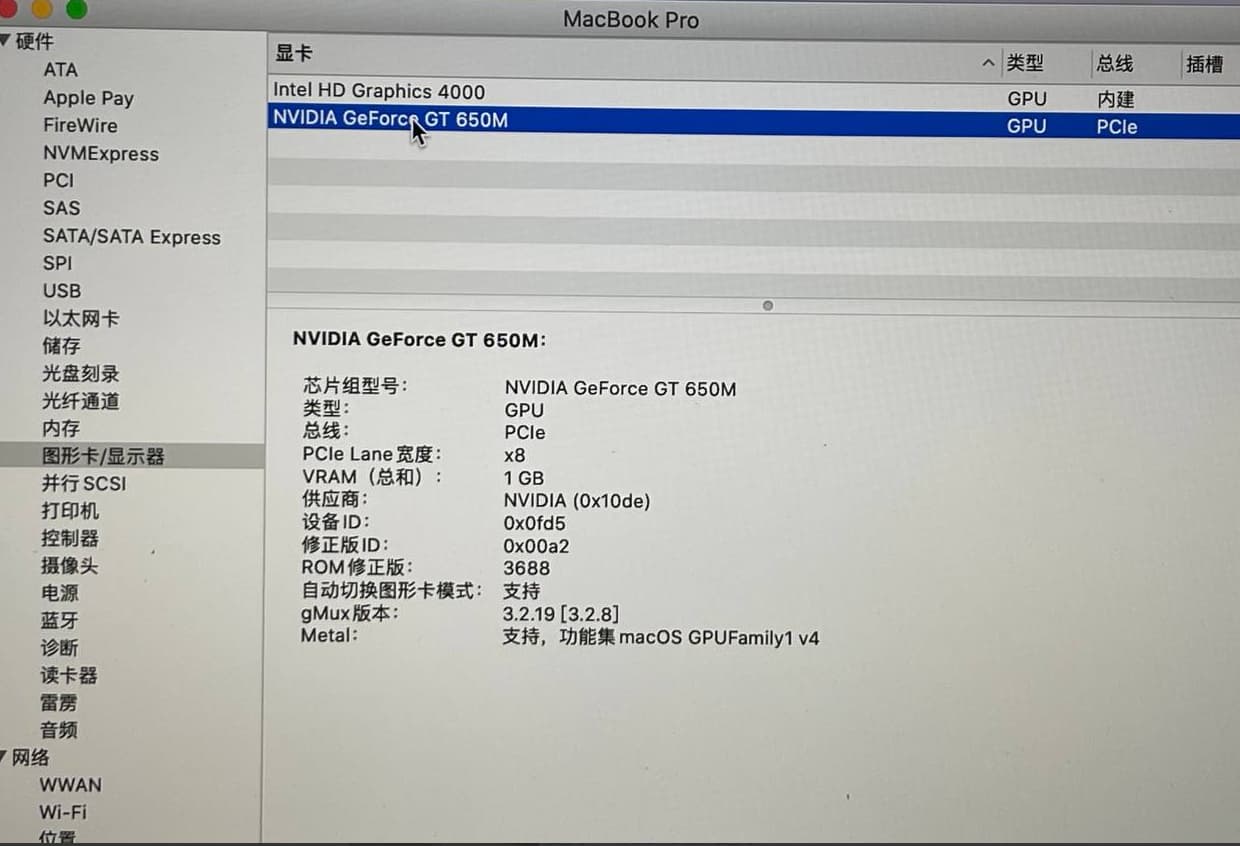Click the vendor value NVIDIA (0x10de)
The height and width of the screenshot is (846, 1240).
click(577, 500)
